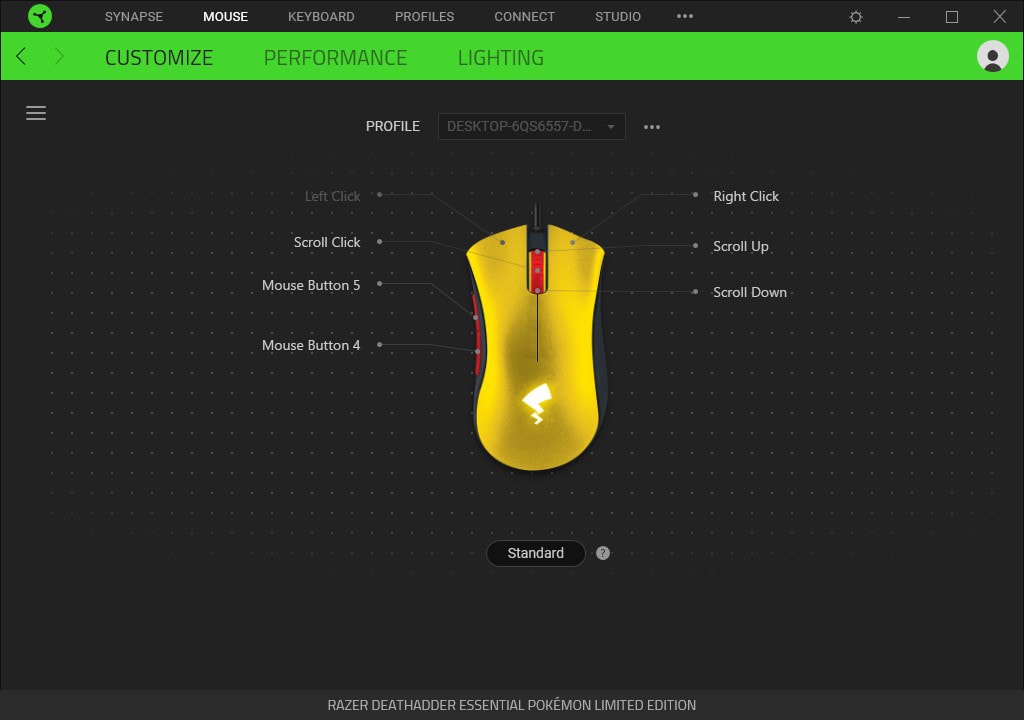1024x720 pixels.
Task: Select the Mouse Button 4 assignment
Action: [x=311, y=345]
